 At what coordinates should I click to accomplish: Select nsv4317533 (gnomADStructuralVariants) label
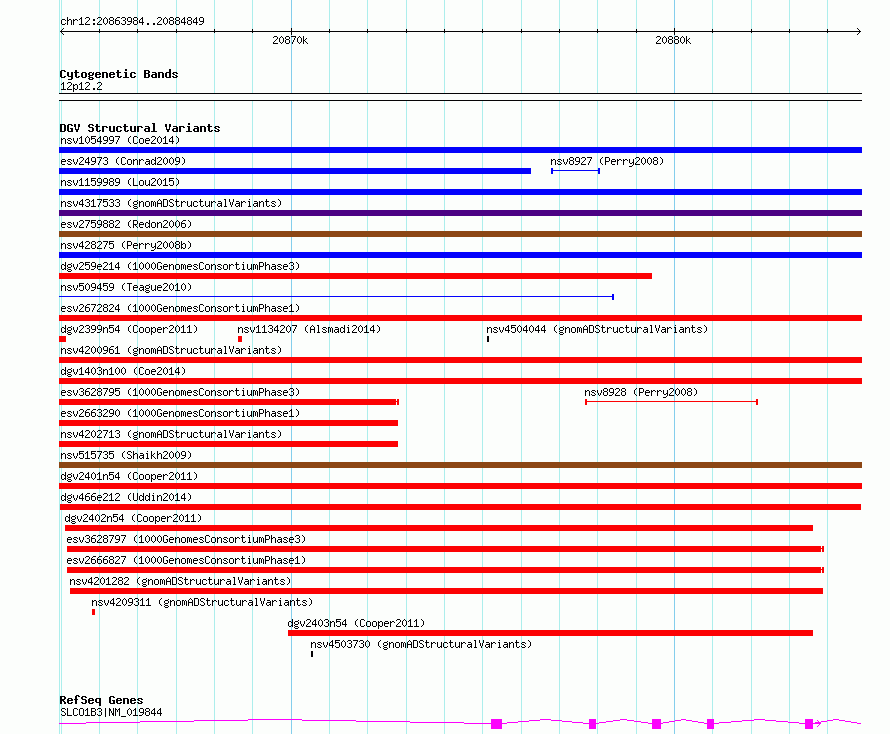tap(171, 203)
